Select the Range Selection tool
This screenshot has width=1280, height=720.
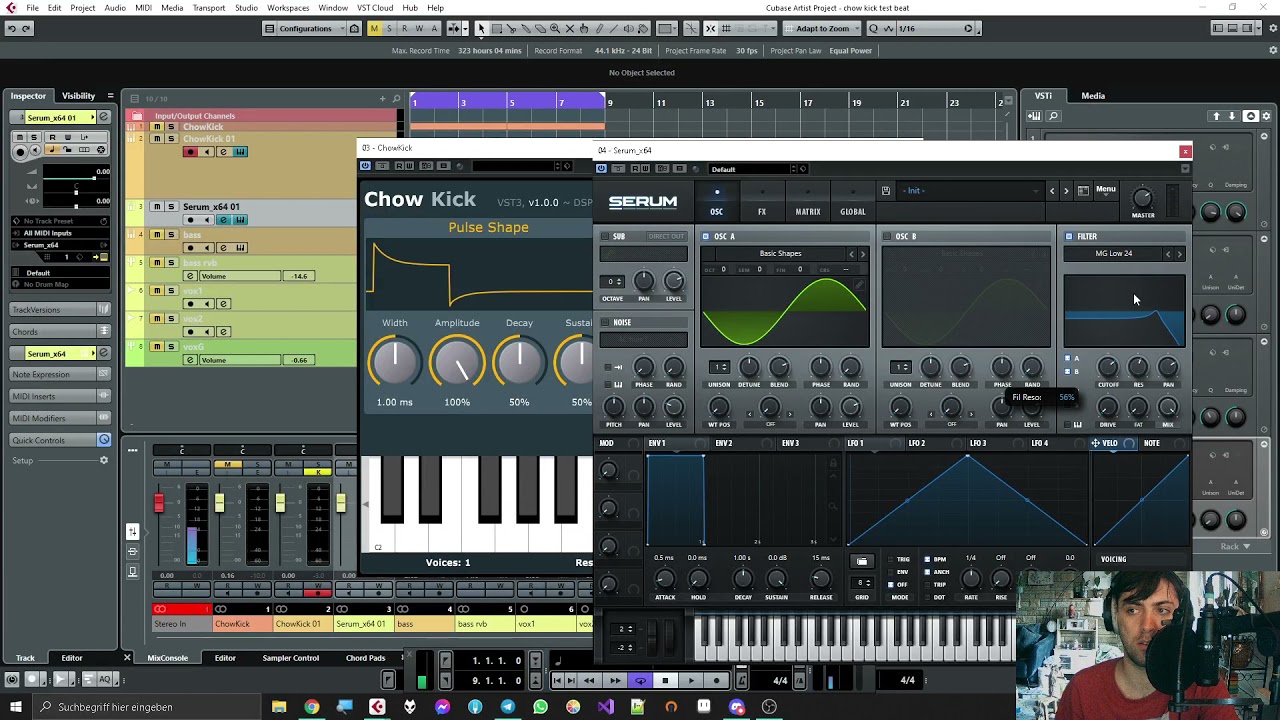pos(496,28)
